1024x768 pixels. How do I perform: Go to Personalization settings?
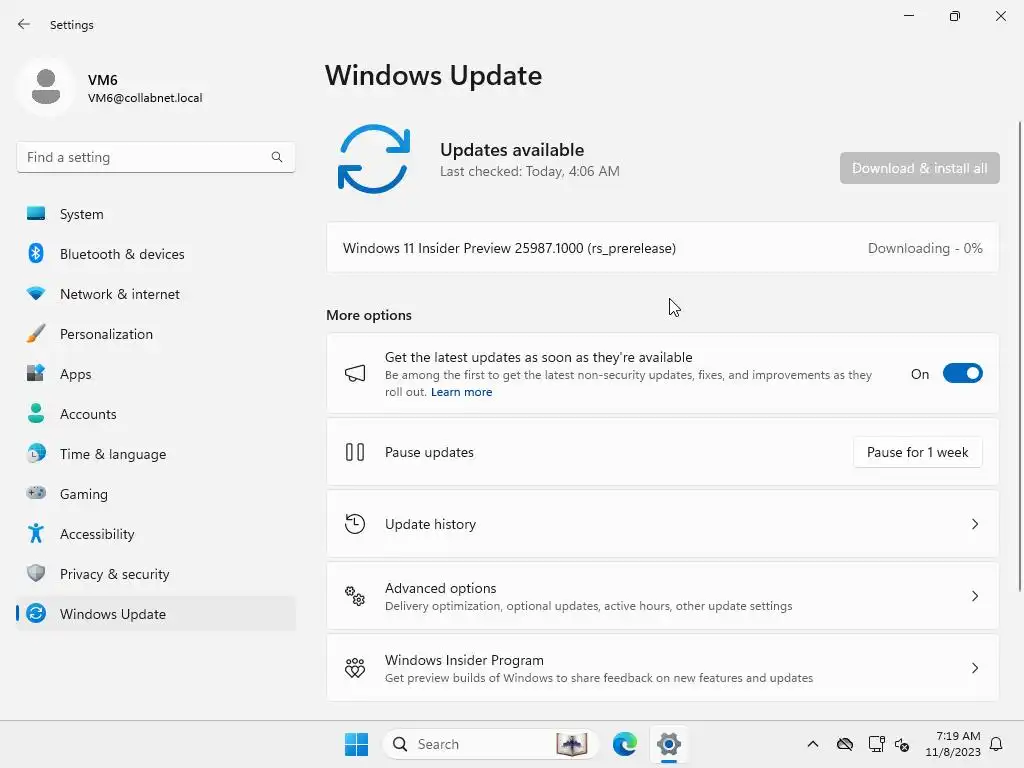(155, 334)
